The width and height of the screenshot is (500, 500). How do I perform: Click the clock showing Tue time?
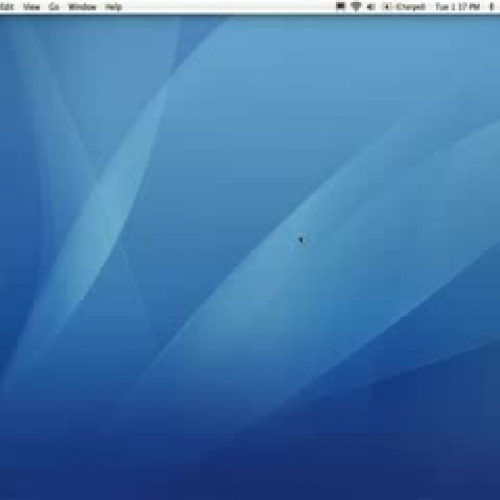458,7
